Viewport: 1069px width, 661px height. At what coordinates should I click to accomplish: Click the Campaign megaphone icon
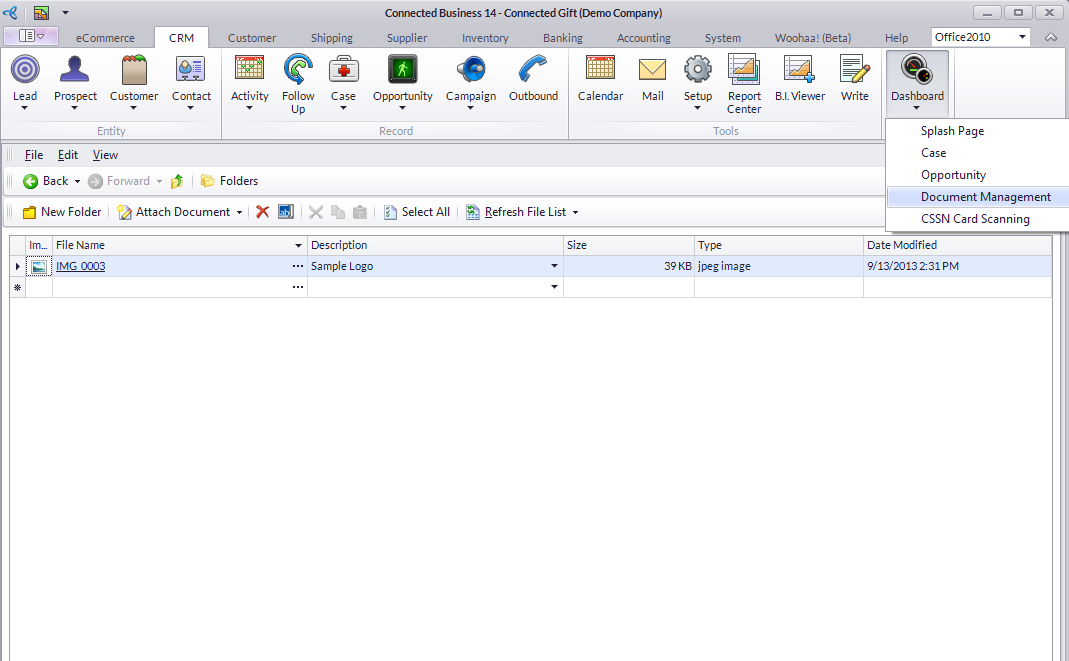(470, 71)
